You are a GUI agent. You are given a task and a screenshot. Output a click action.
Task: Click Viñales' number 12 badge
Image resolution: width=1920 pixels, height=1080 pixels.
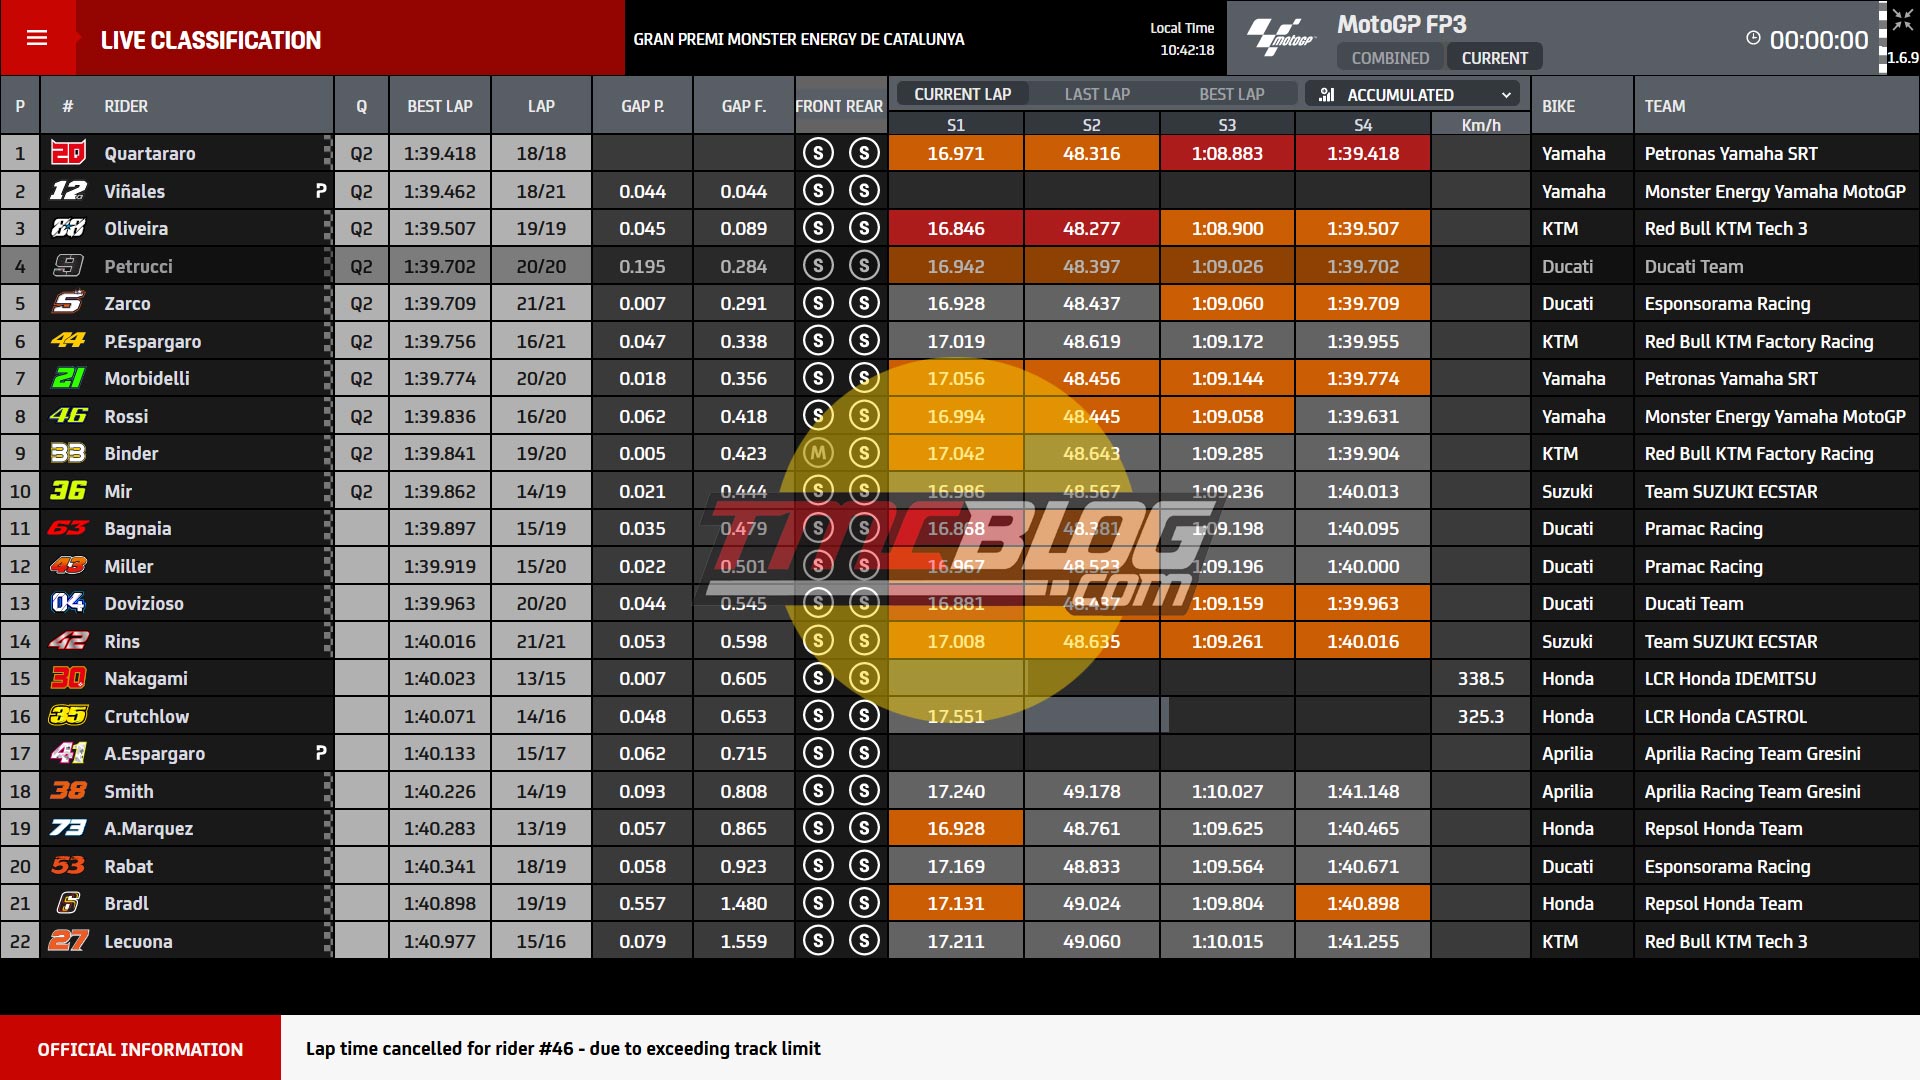click(68, 191)
